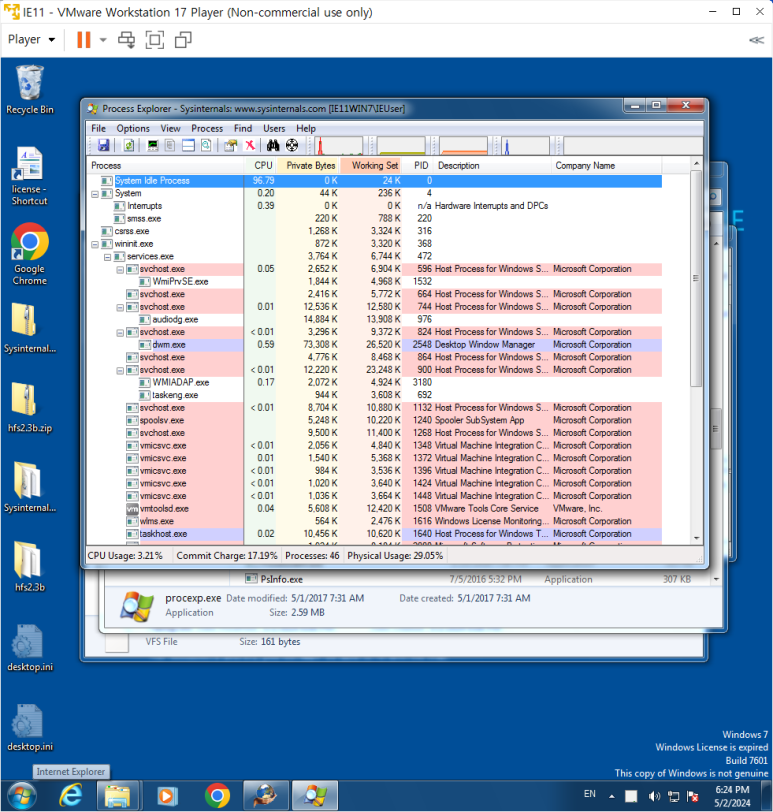Collapse the services.exe tree node

tap(107, 257)
